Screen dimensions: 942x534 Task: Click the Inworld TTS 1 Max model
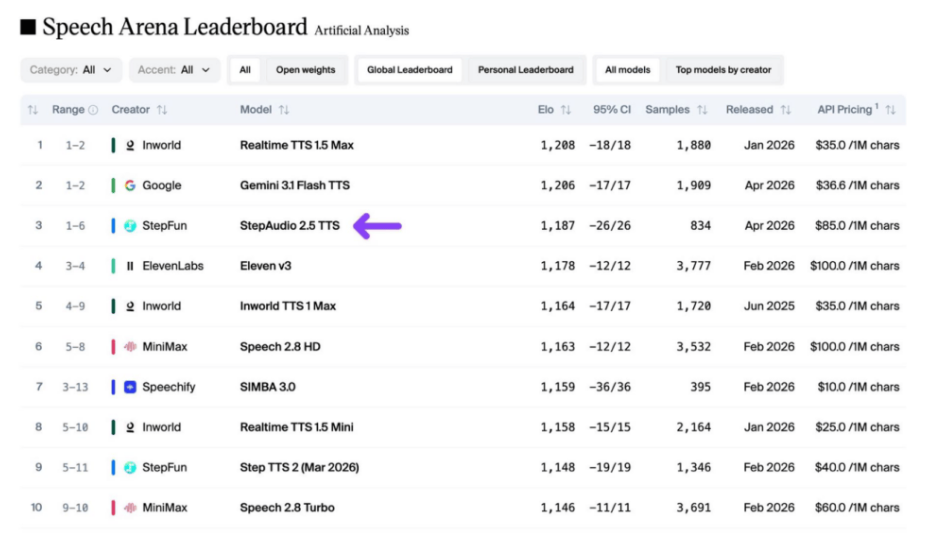click(288, 306)
